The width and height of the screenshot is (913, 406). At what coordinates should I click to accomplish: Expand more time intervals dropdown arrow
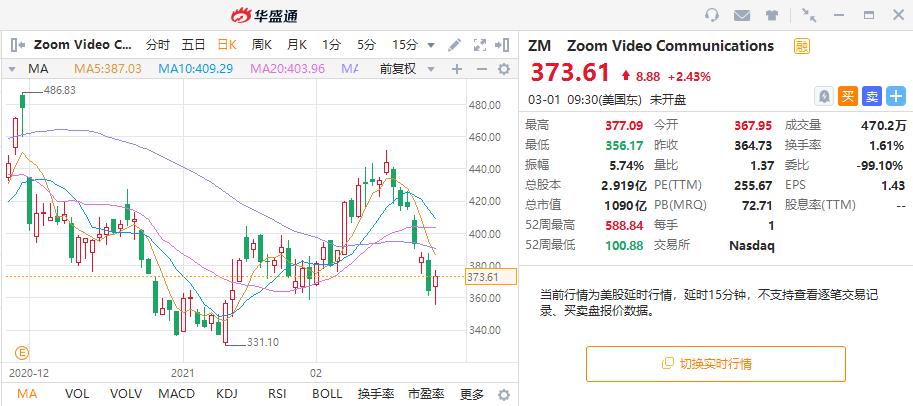point(431,45)
